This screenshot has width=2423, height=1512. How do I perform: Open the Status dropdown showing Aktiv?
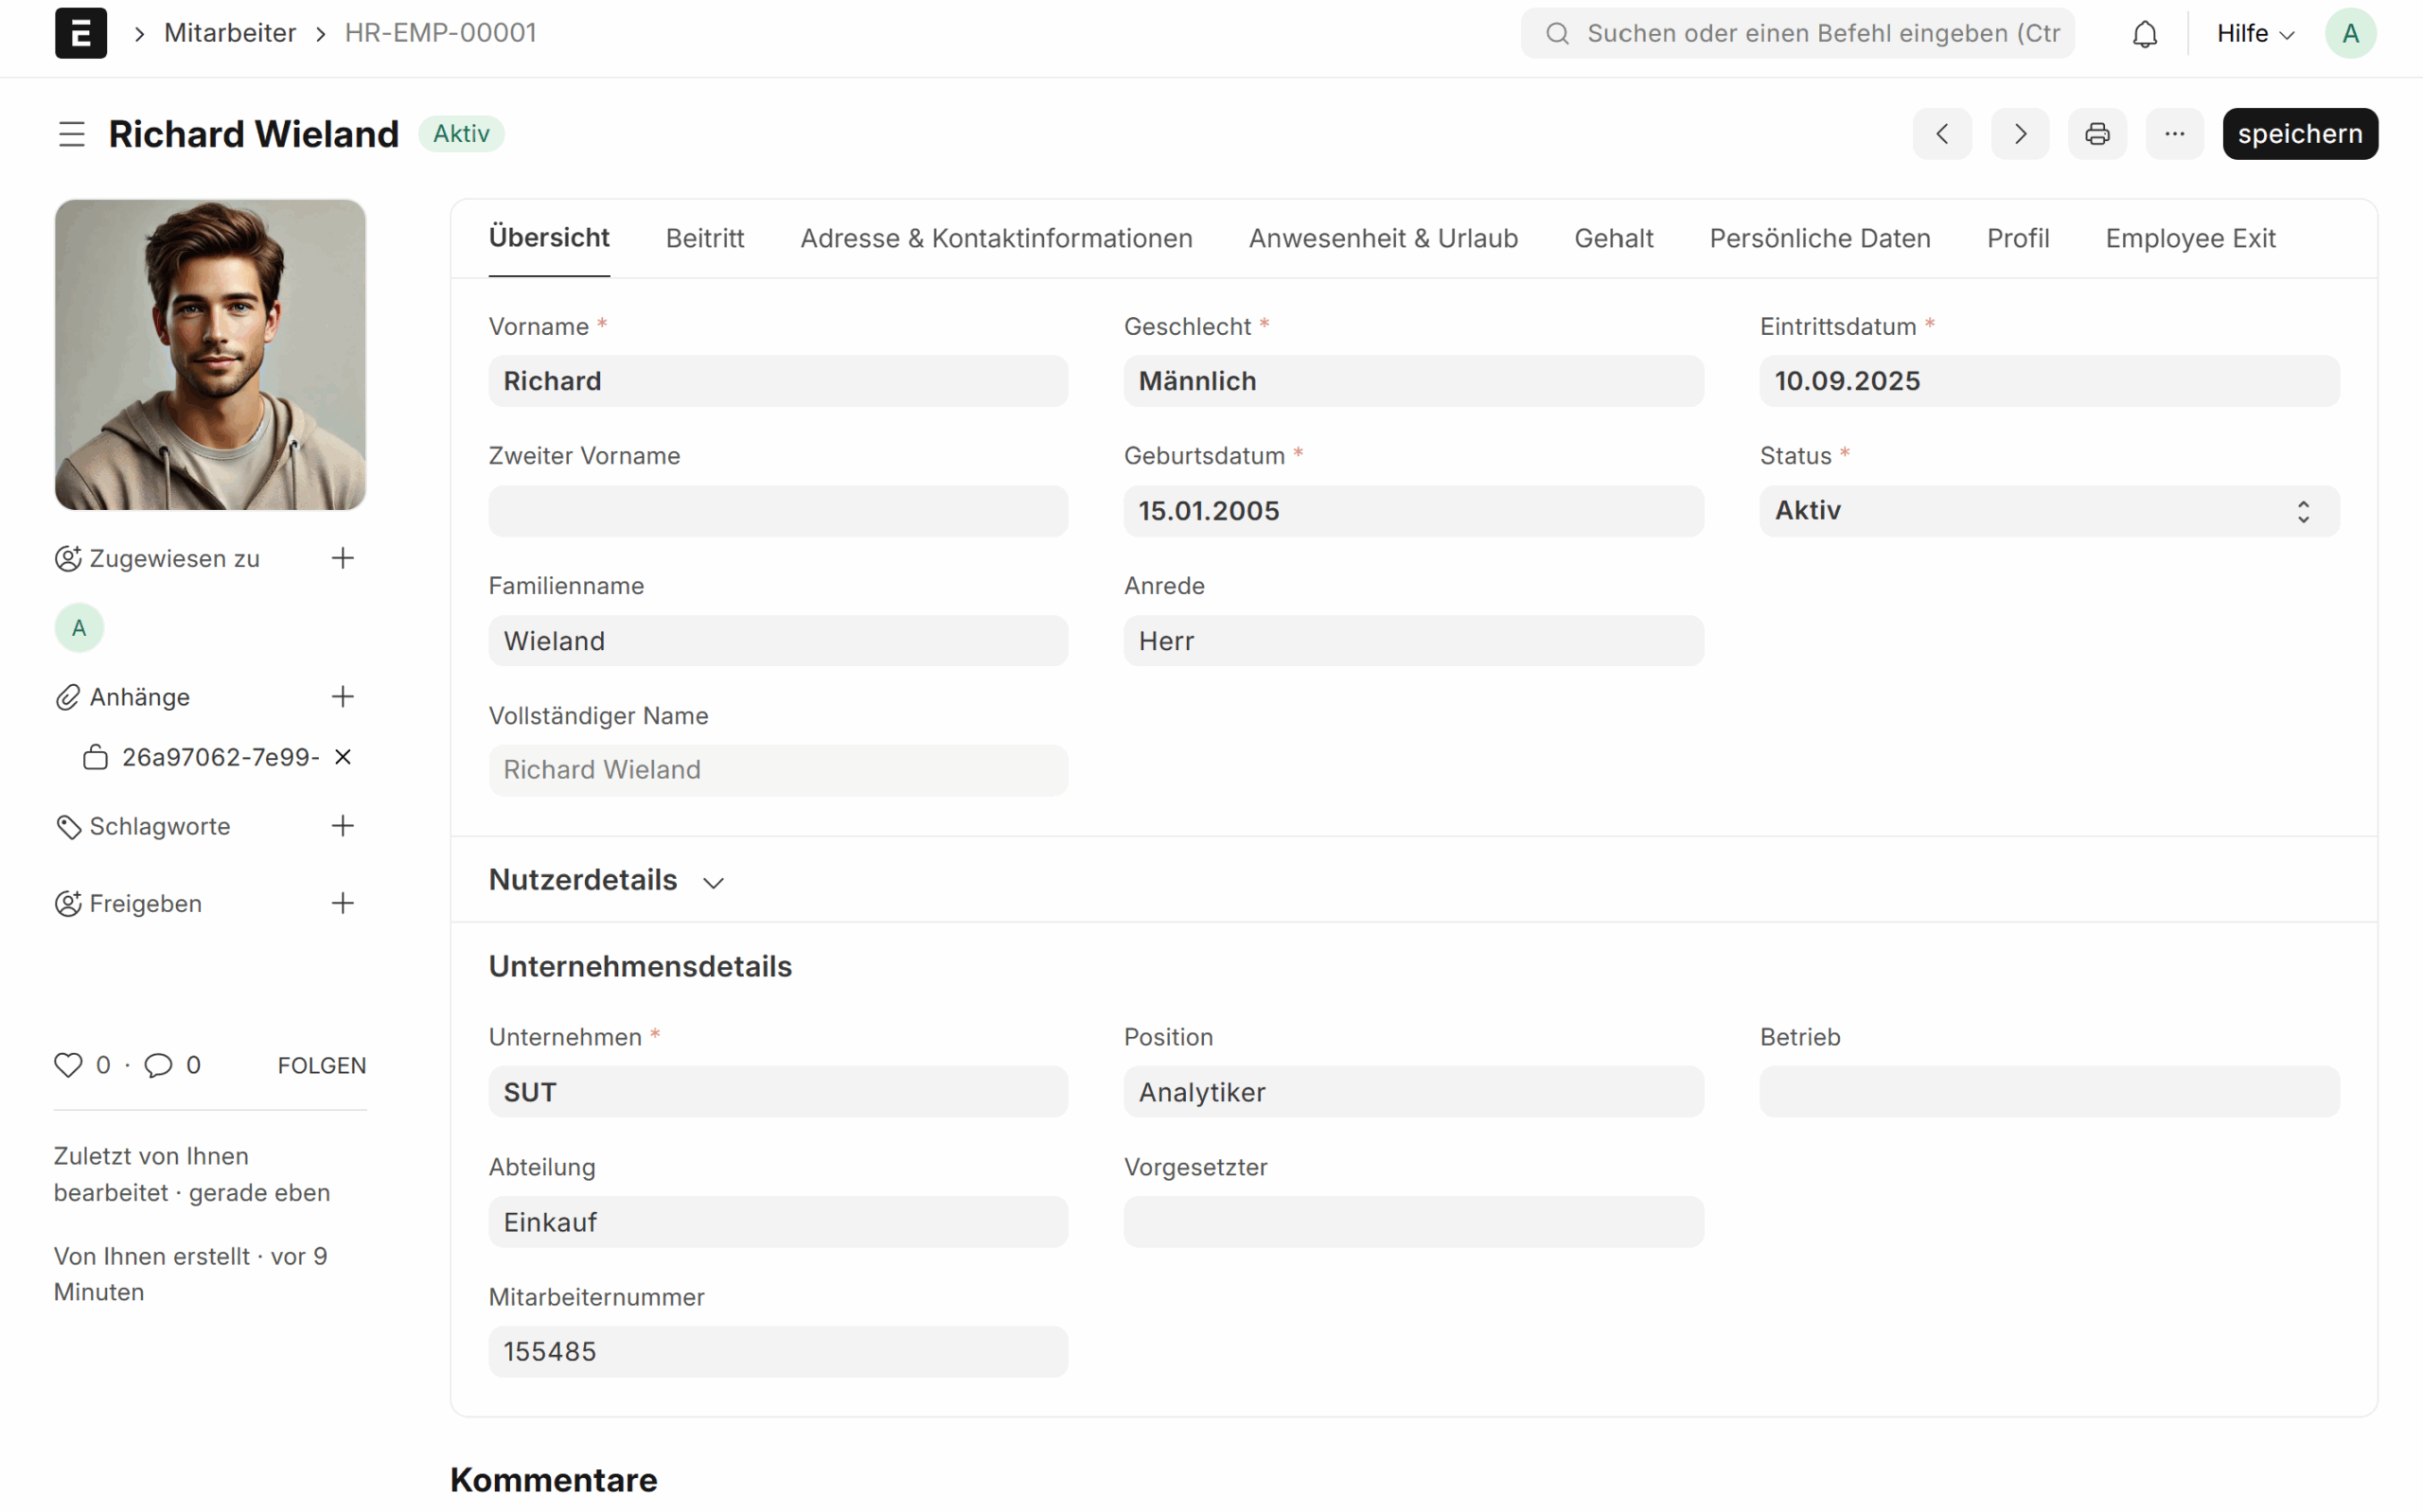[x=2048, y=511]
